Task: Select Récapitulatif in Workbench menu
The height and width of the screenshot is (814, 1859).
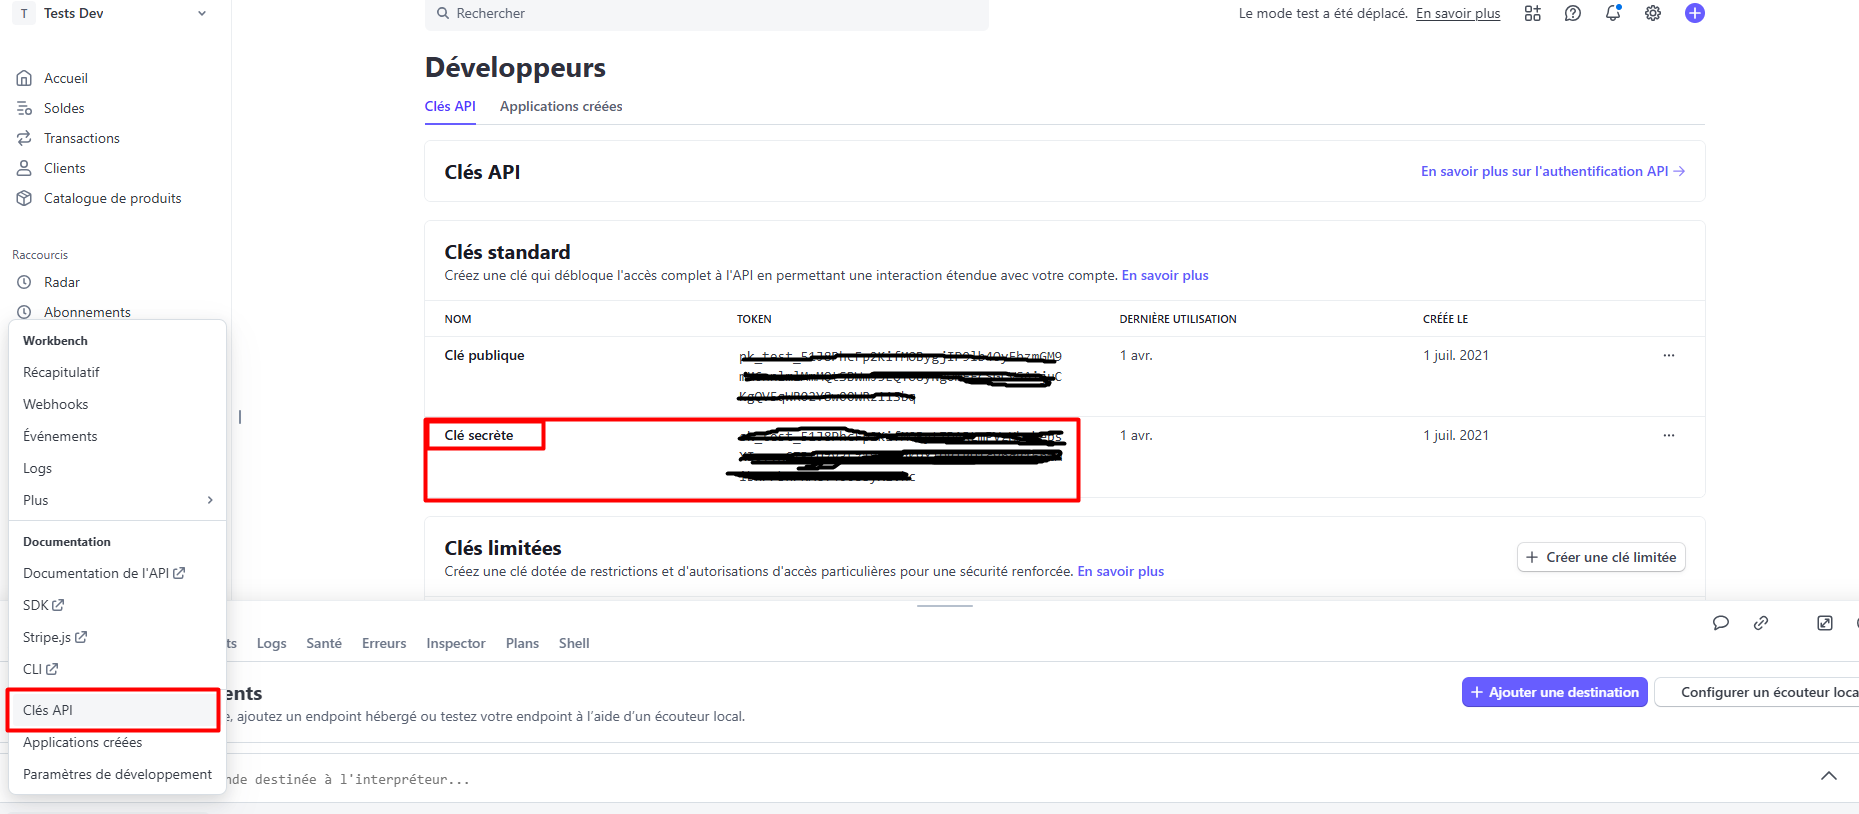Action: click(61, 372)
